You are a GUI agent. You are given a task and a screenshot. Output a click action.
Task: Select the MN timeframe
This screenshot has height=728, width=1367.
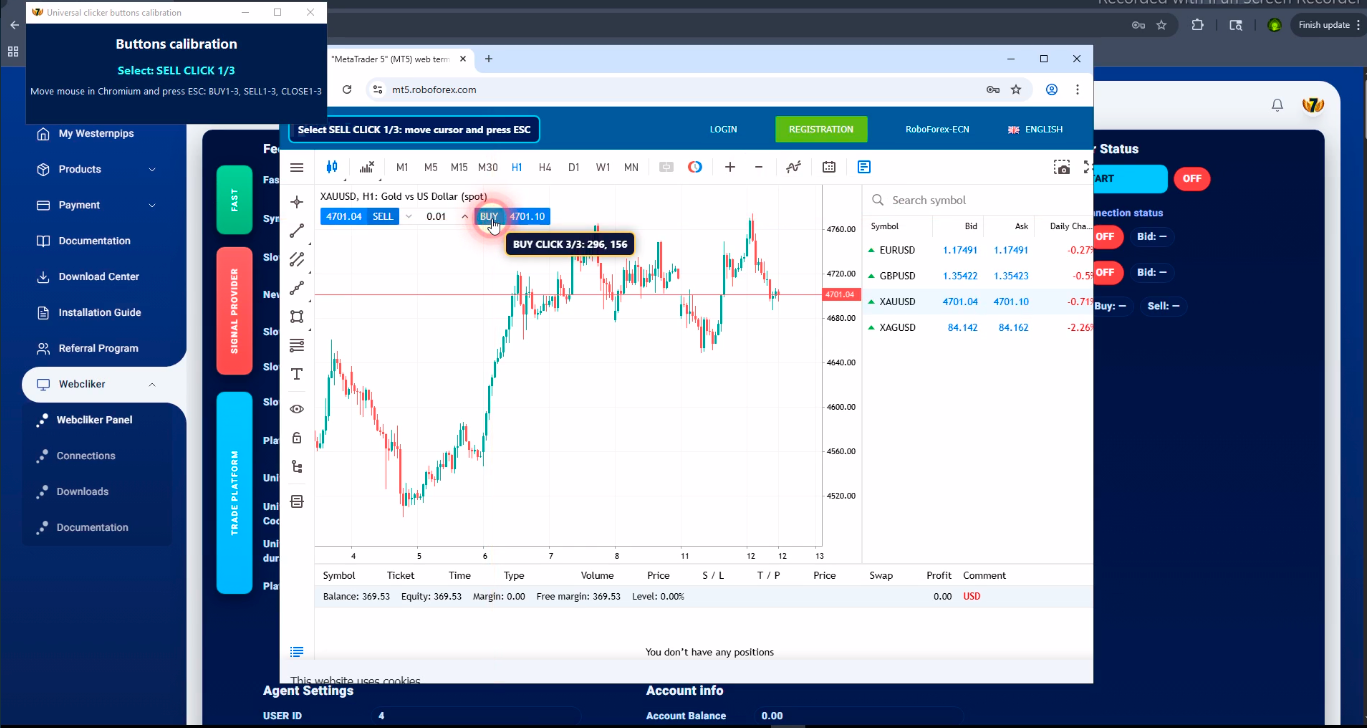coord(631,167)
